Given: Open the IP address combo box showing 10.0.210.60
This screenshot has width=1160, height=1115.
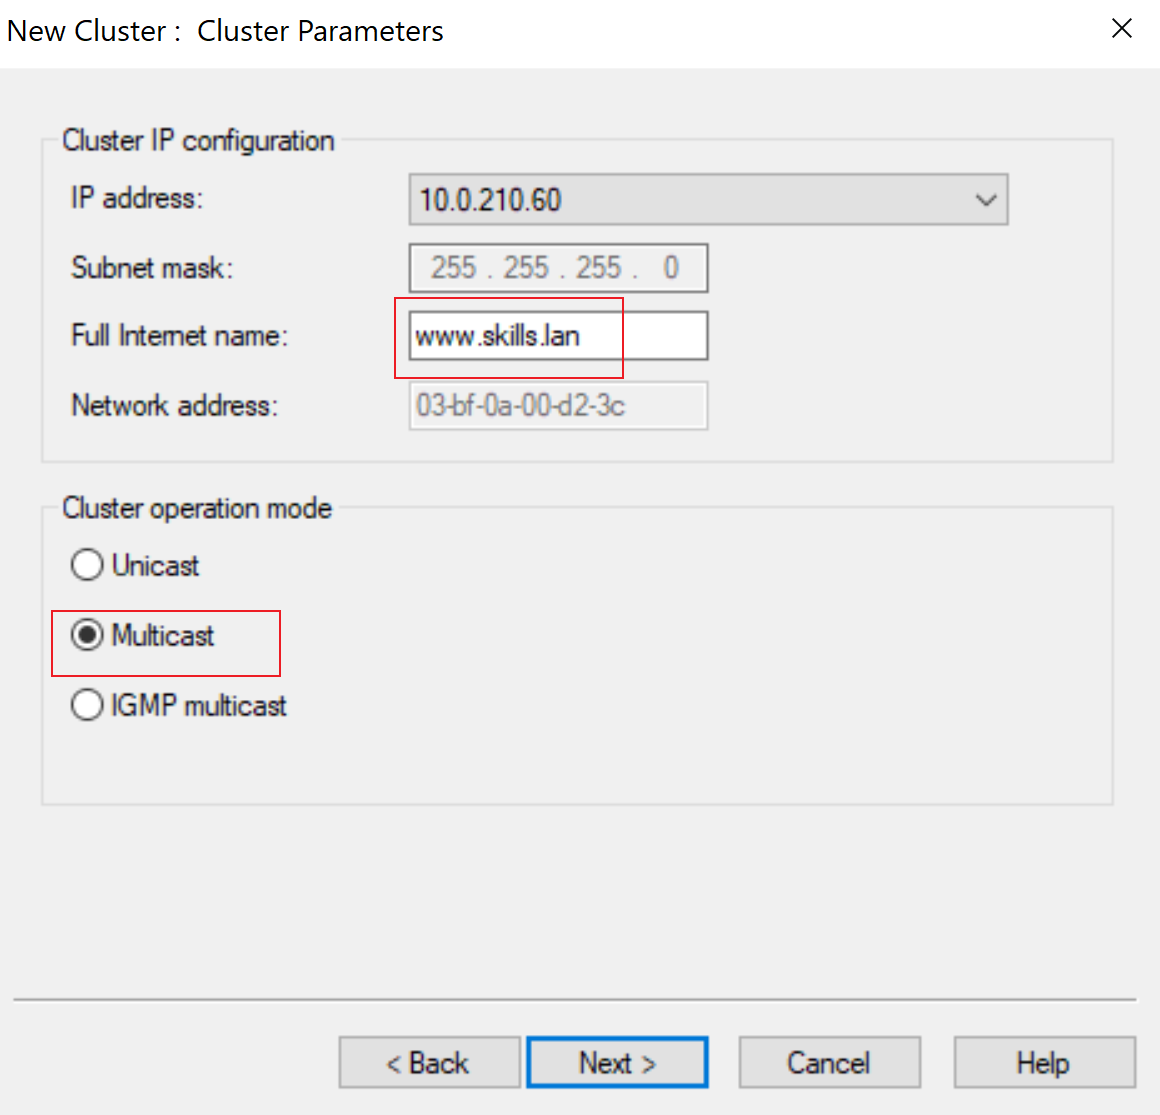Looking at the screenshot, I should (x=708, y=200).
